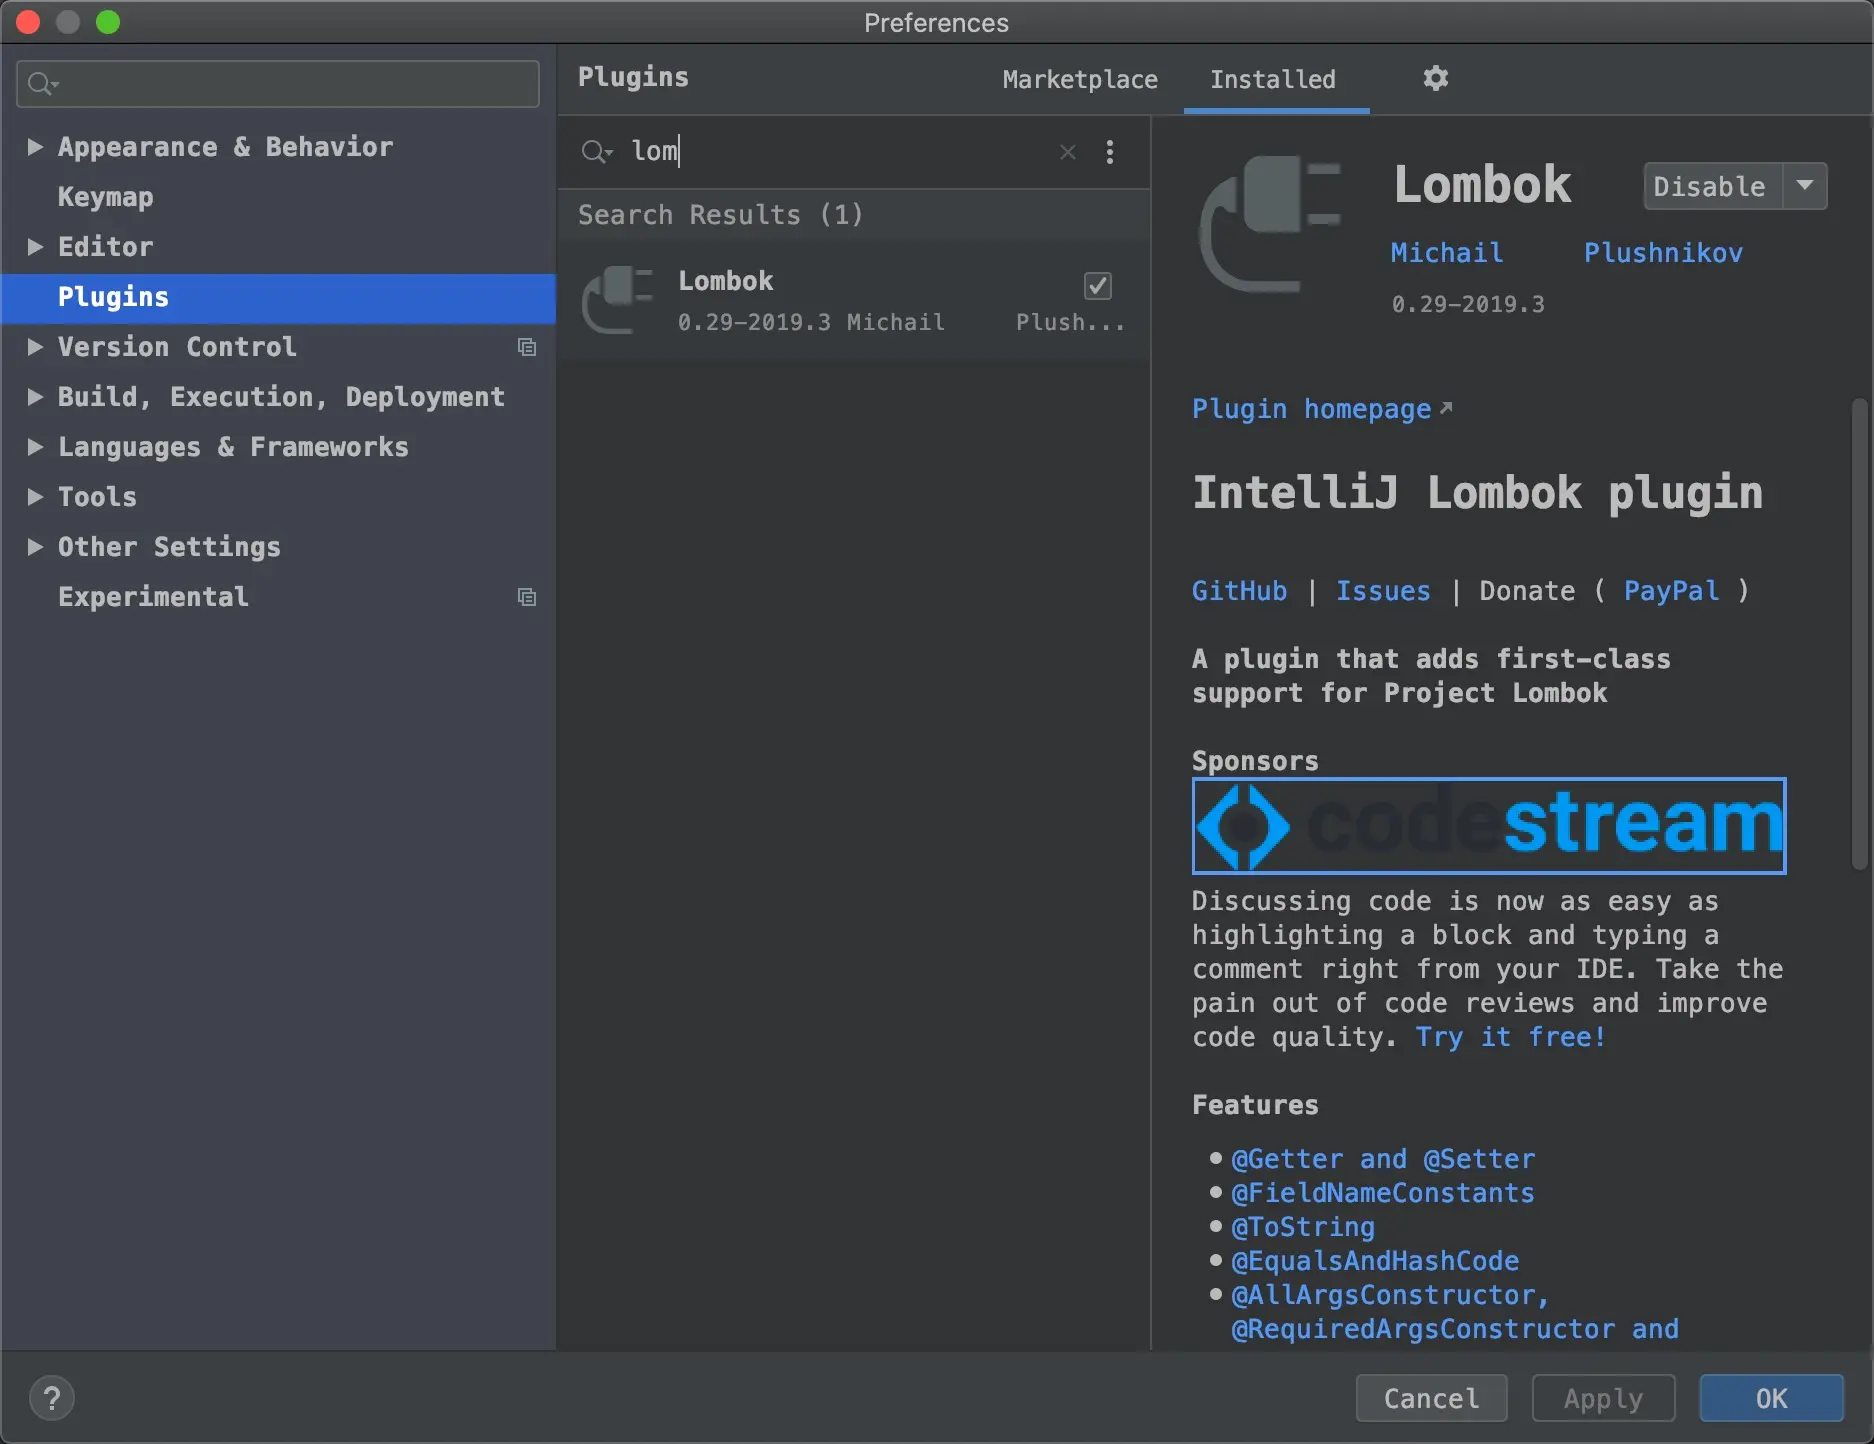
Task: Click the settings search magnifier icon
Action: (x=42, y=84)
